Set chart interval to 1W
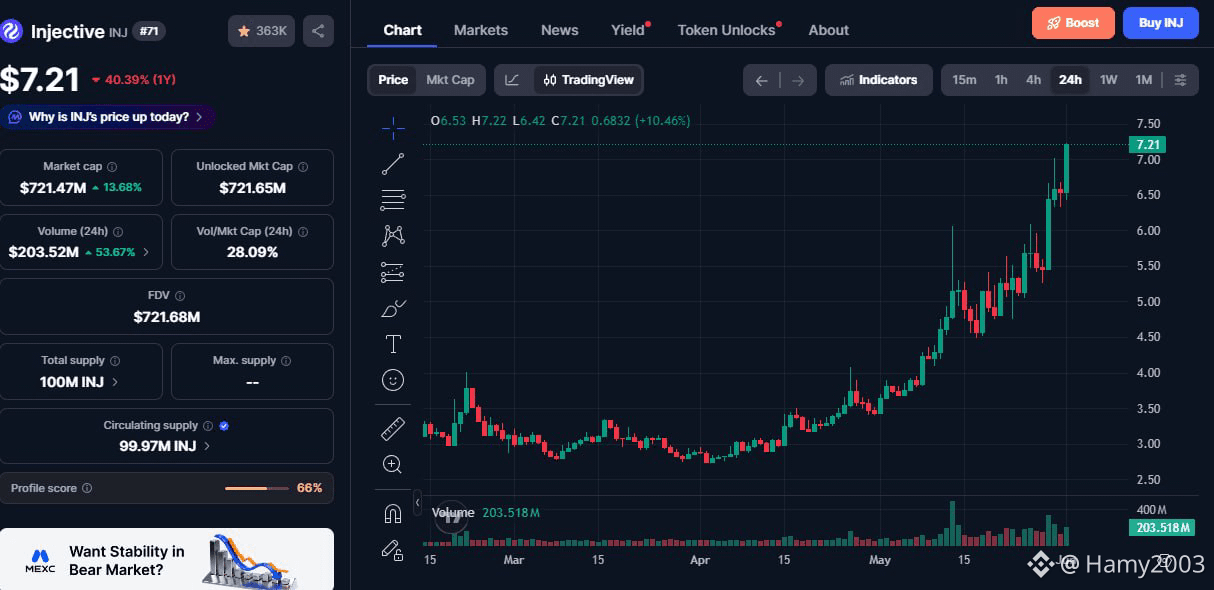The image size is (1214, 590). (1108, 80)
